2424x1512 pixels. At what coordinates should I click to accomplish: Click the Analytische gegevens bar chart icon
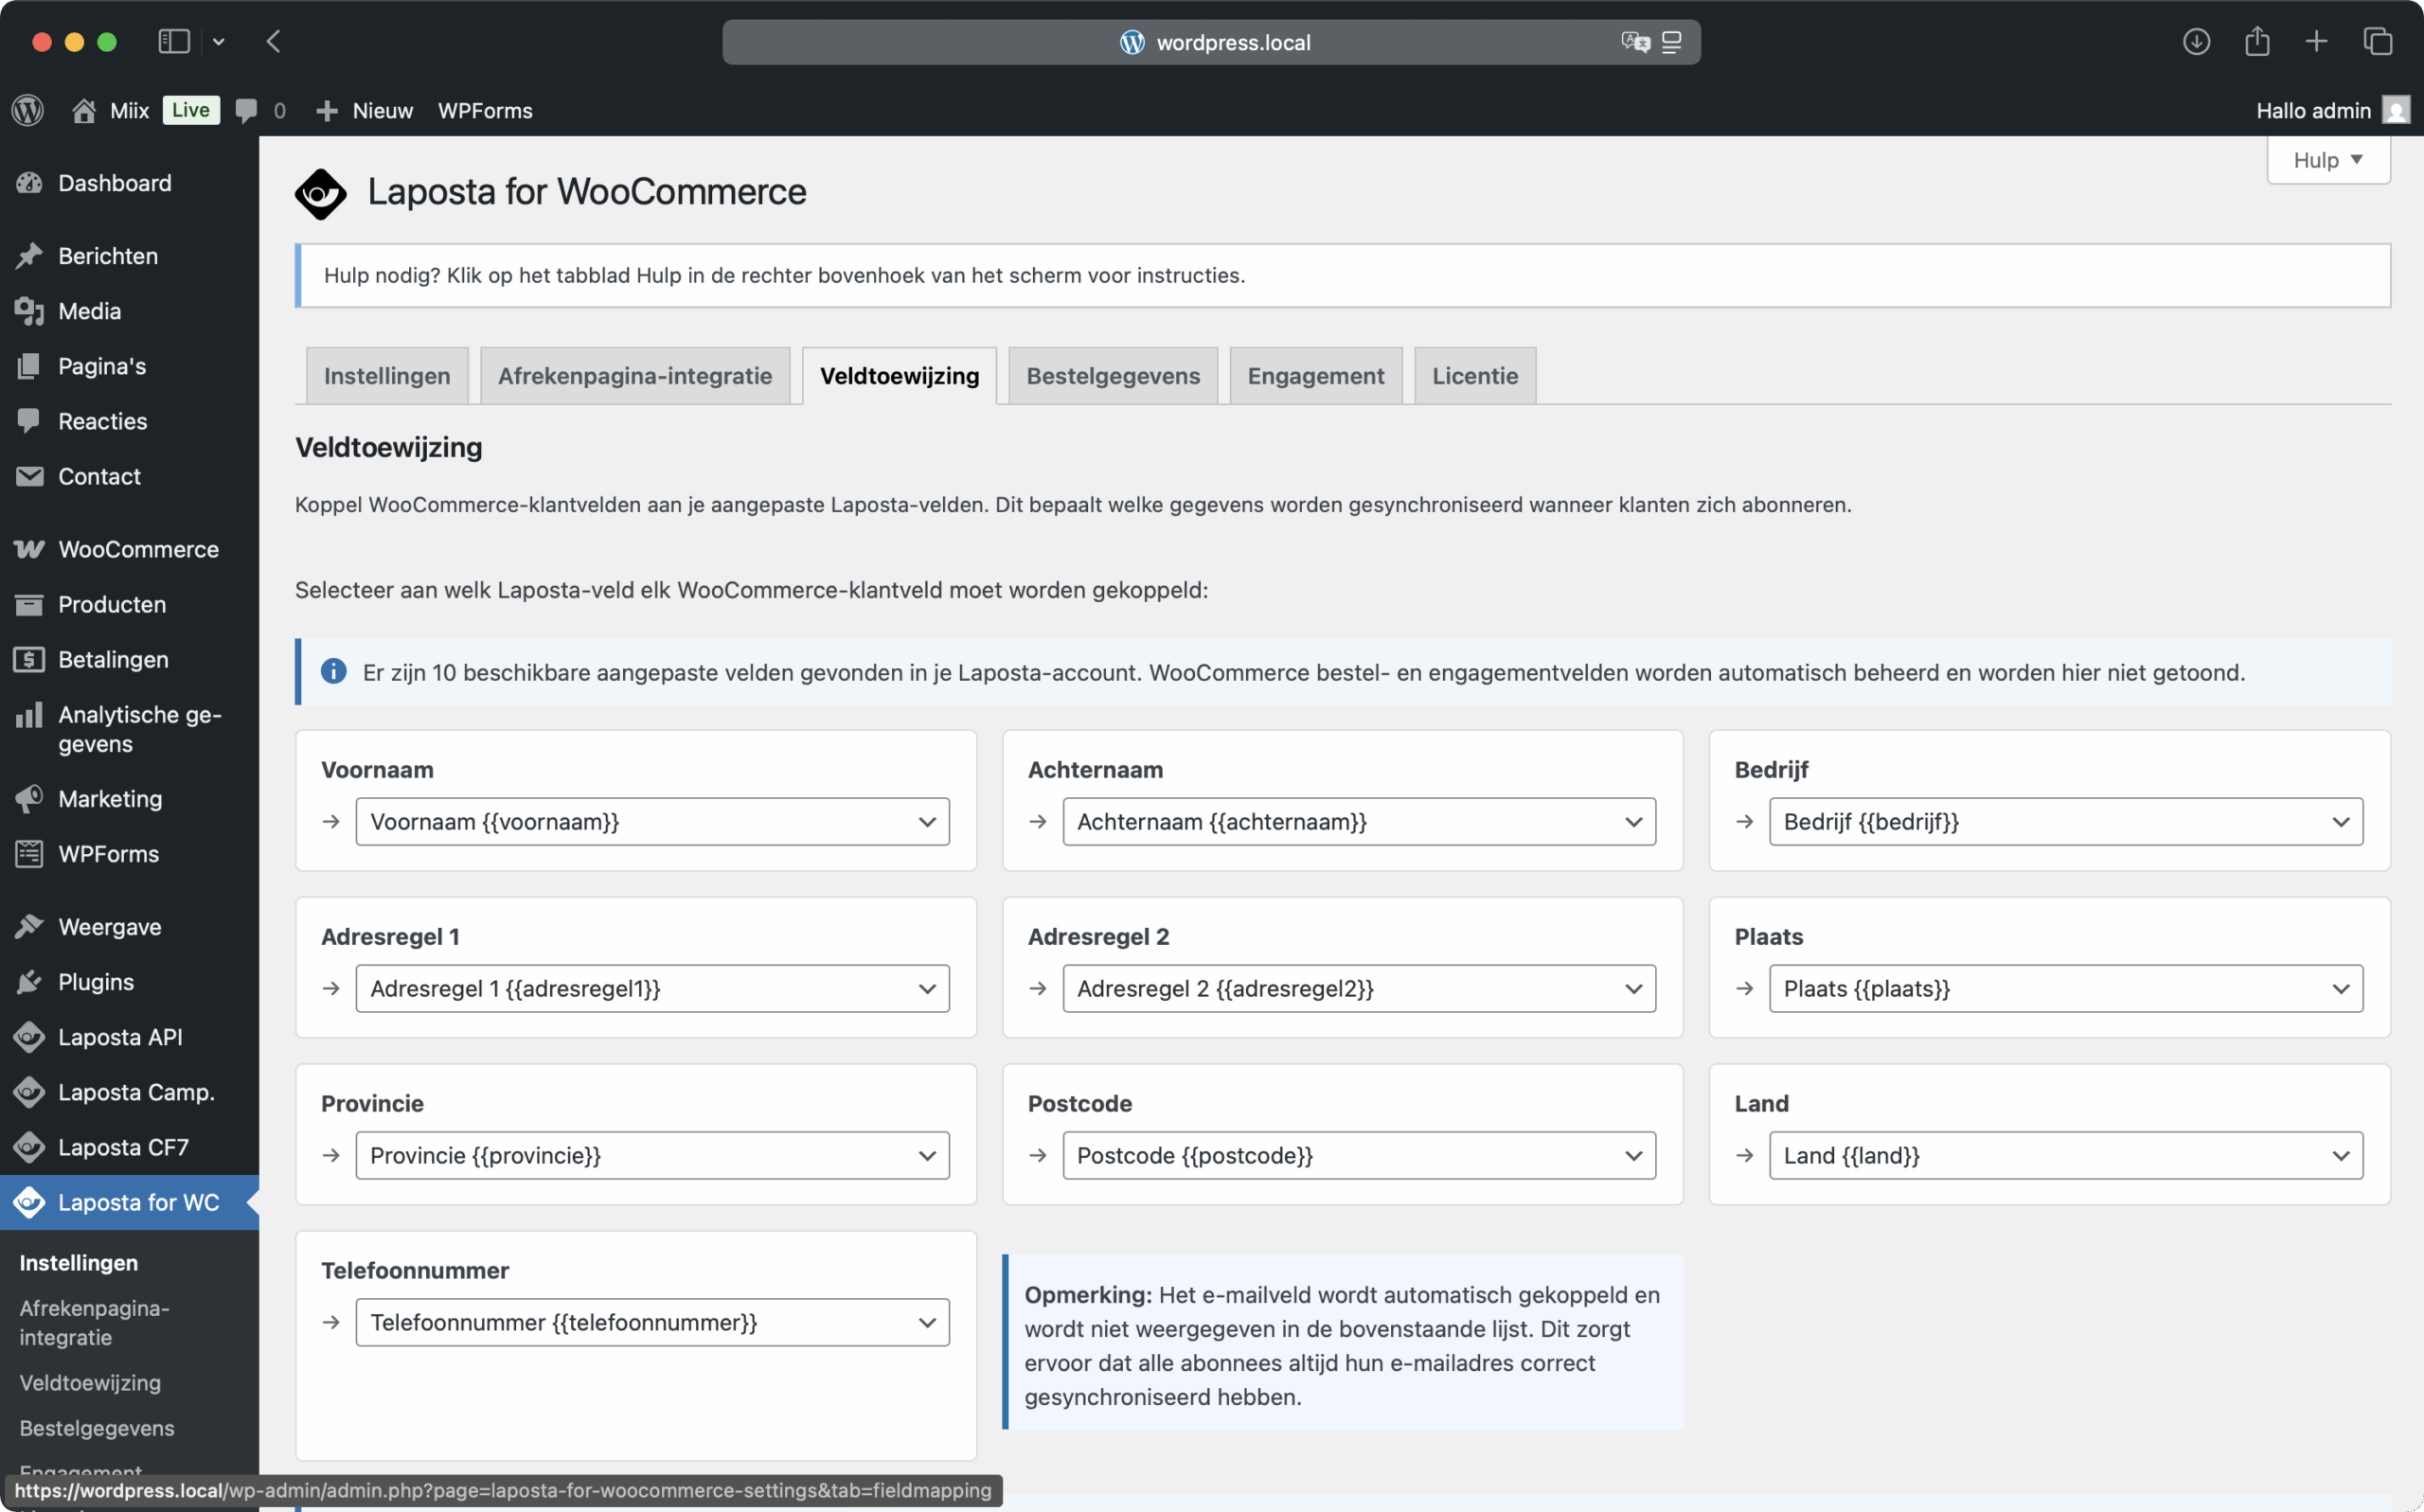pyautogui.click(x=29, y=714)
